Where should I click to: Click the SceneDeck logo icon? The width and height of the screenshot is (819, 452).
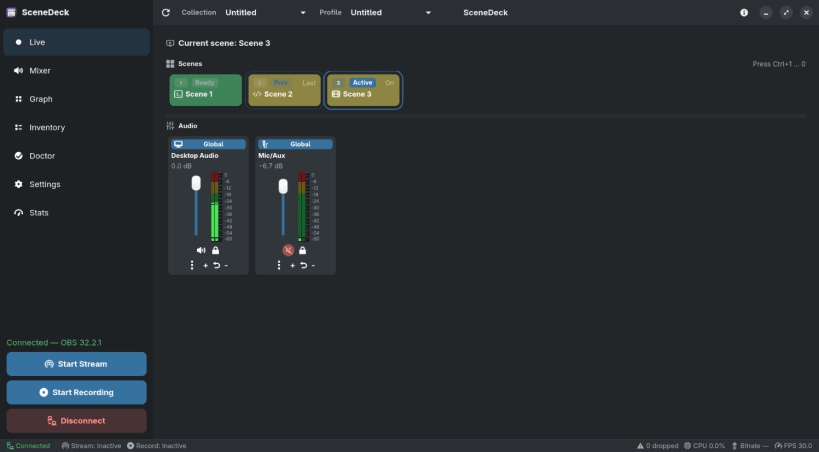click(x=11, y=12)
